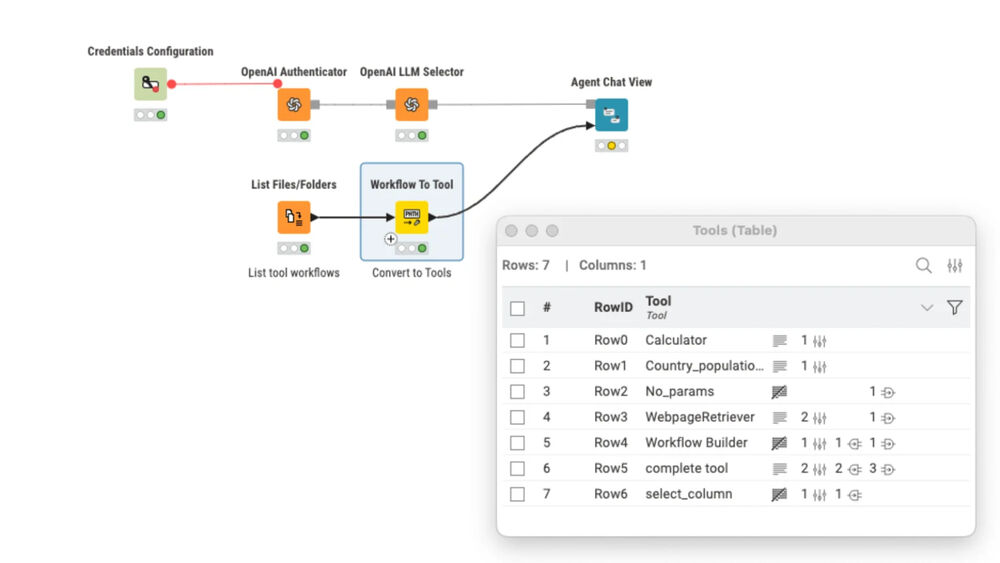Expand the Tool column header chevron
This screenshot has height=563, width=1000.
[x=927, y=308]
